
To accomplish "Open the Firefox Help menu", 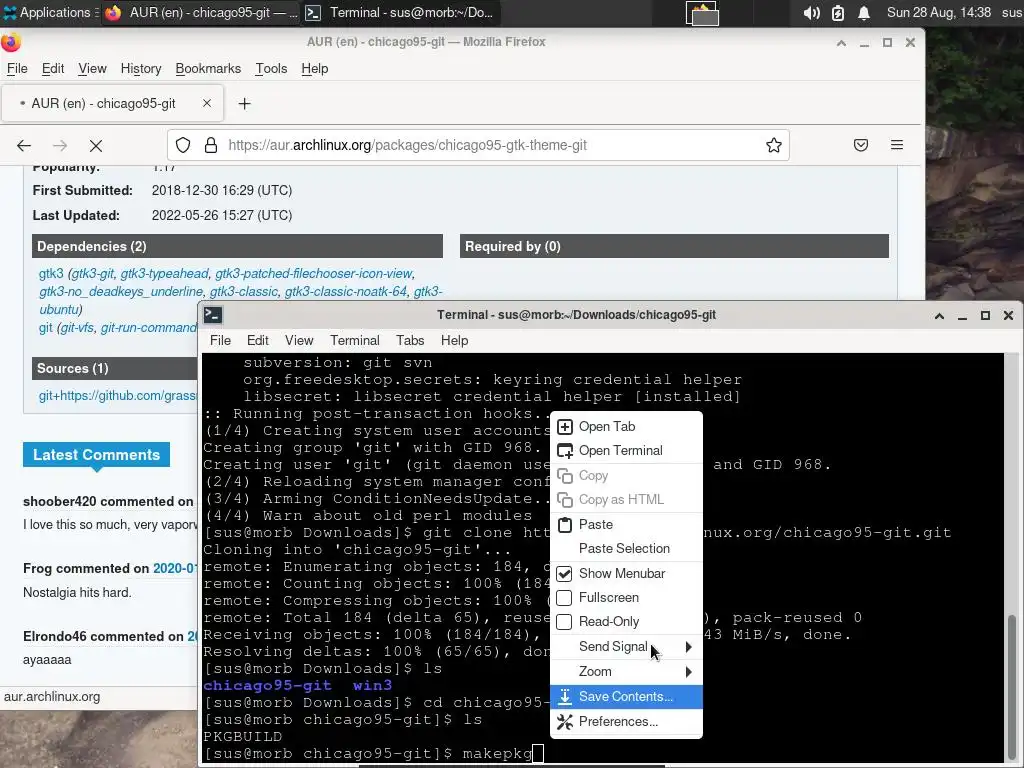I will (314, 69).
